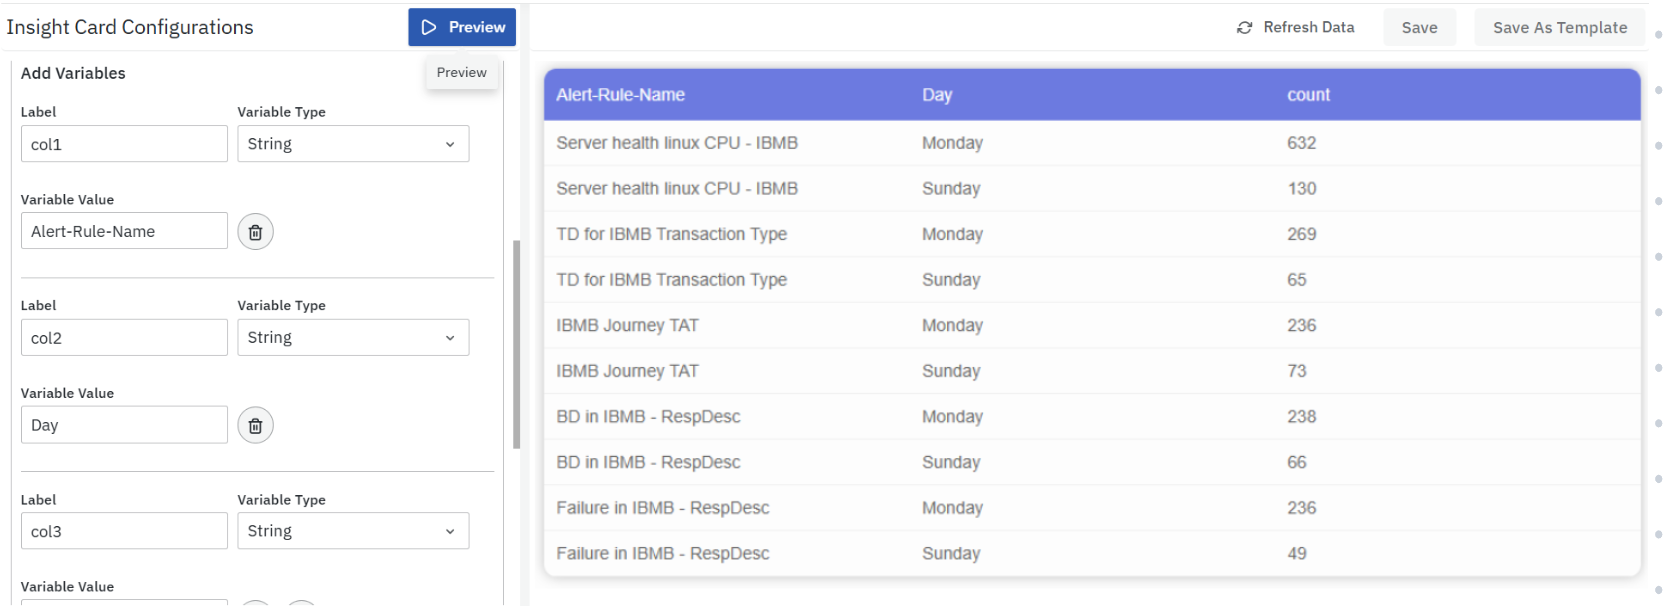Click the configuration panel vertical scrollbar
1663x606 pixels.
click(516, 344)
